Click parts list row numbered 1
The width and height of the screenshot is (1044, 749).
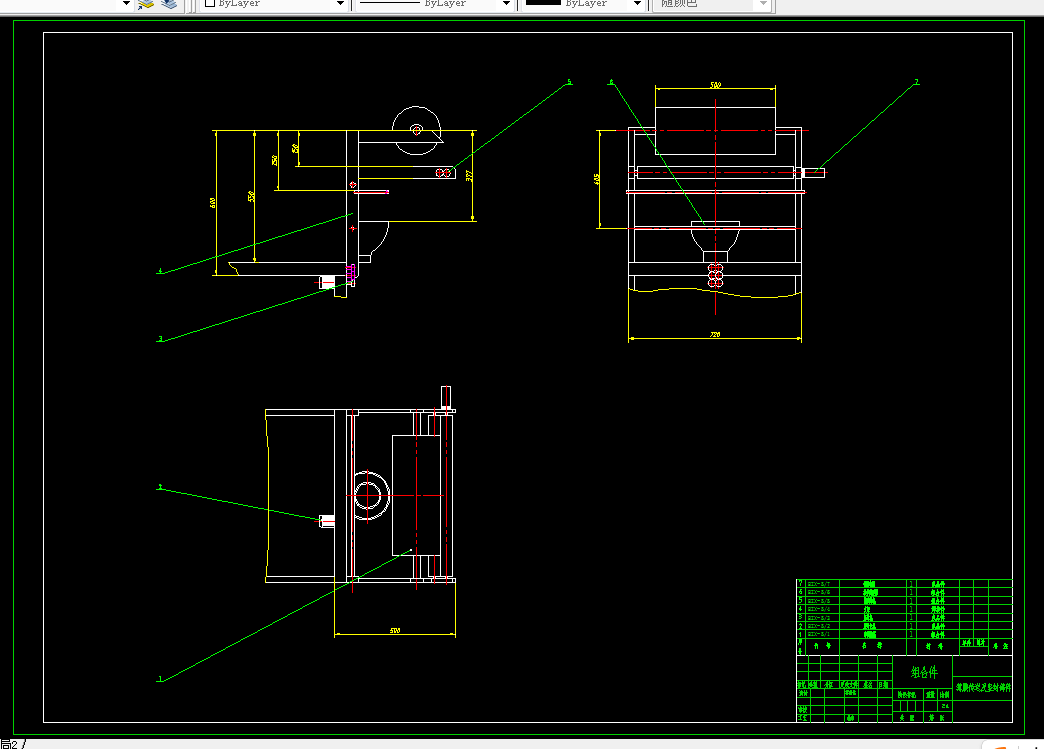(904, 634)
